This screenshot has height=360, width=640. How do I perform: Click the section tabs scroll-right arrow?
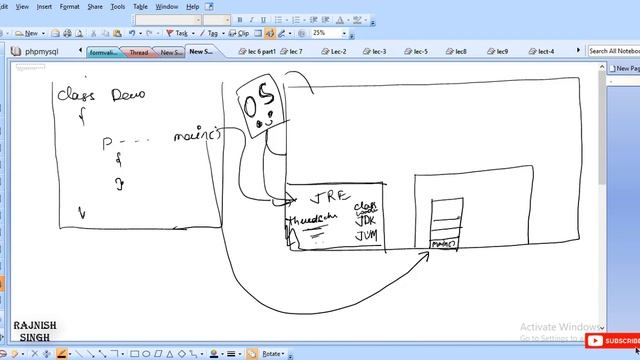point(578,50)
